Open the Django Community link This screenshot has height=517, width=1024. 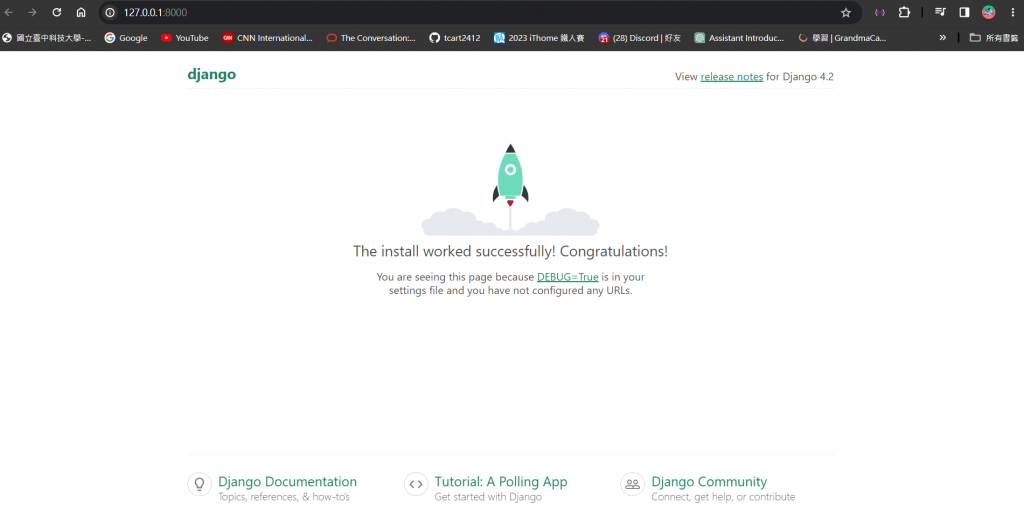[709, 482]
